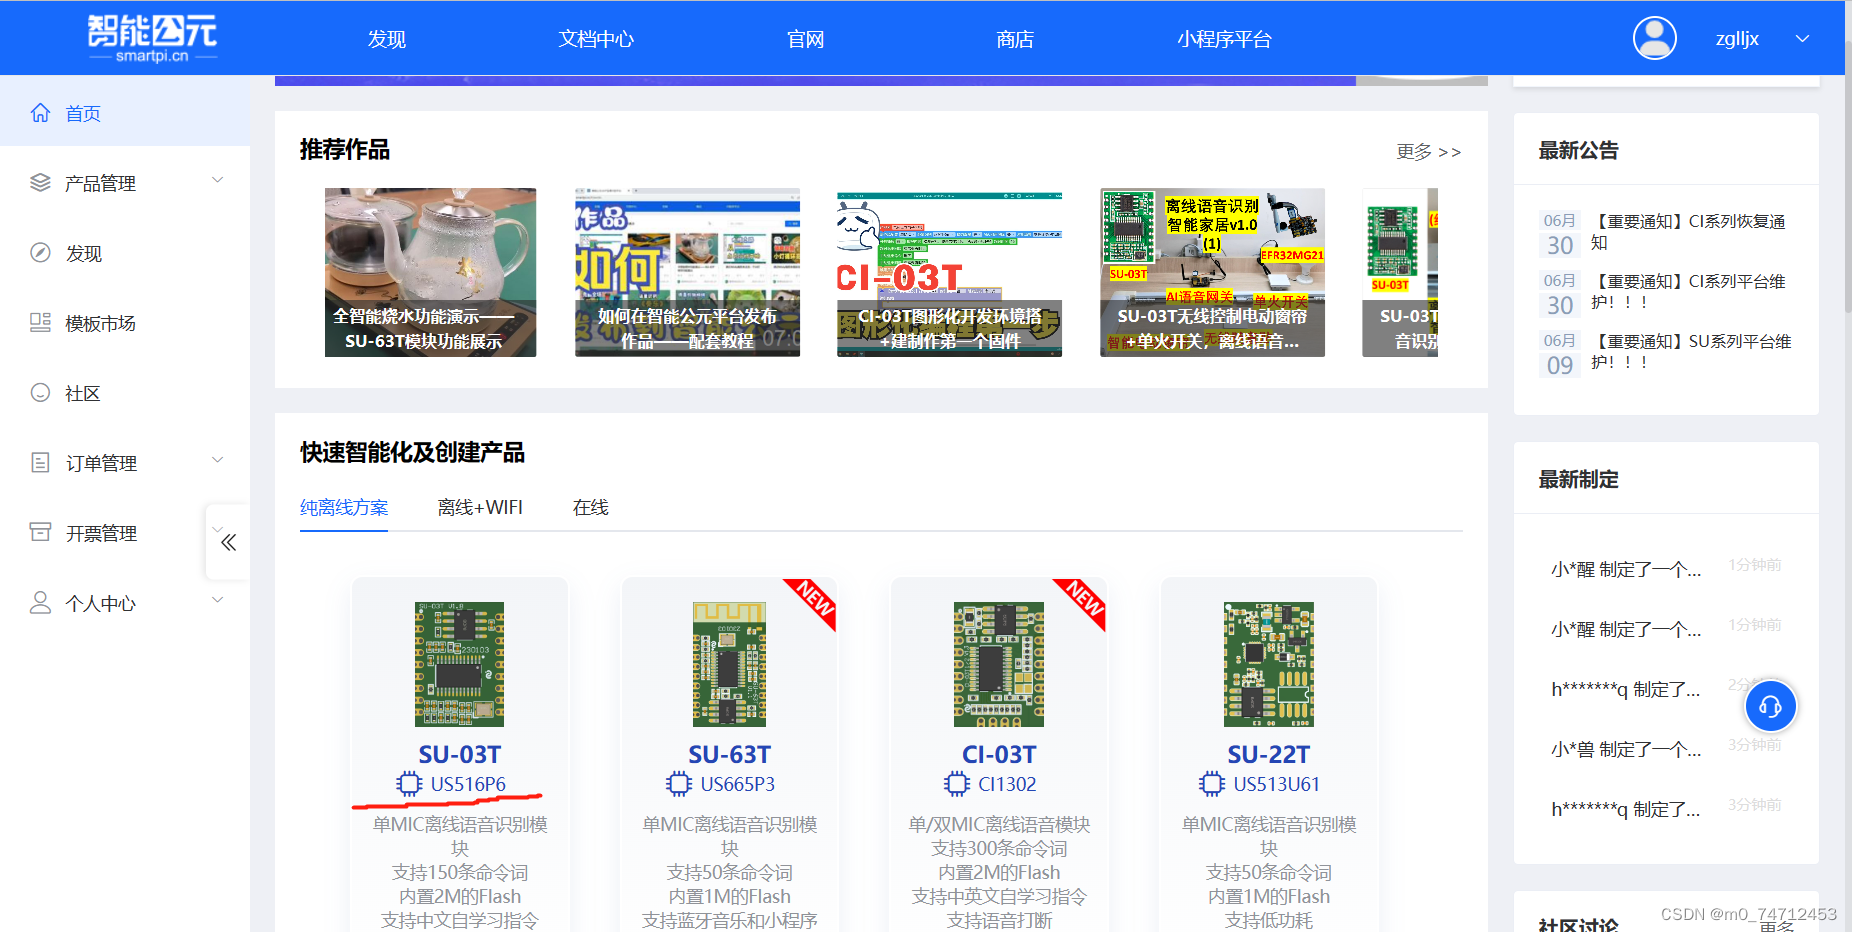Expand the 订单管理 submenu chevron

coord(217,461)
